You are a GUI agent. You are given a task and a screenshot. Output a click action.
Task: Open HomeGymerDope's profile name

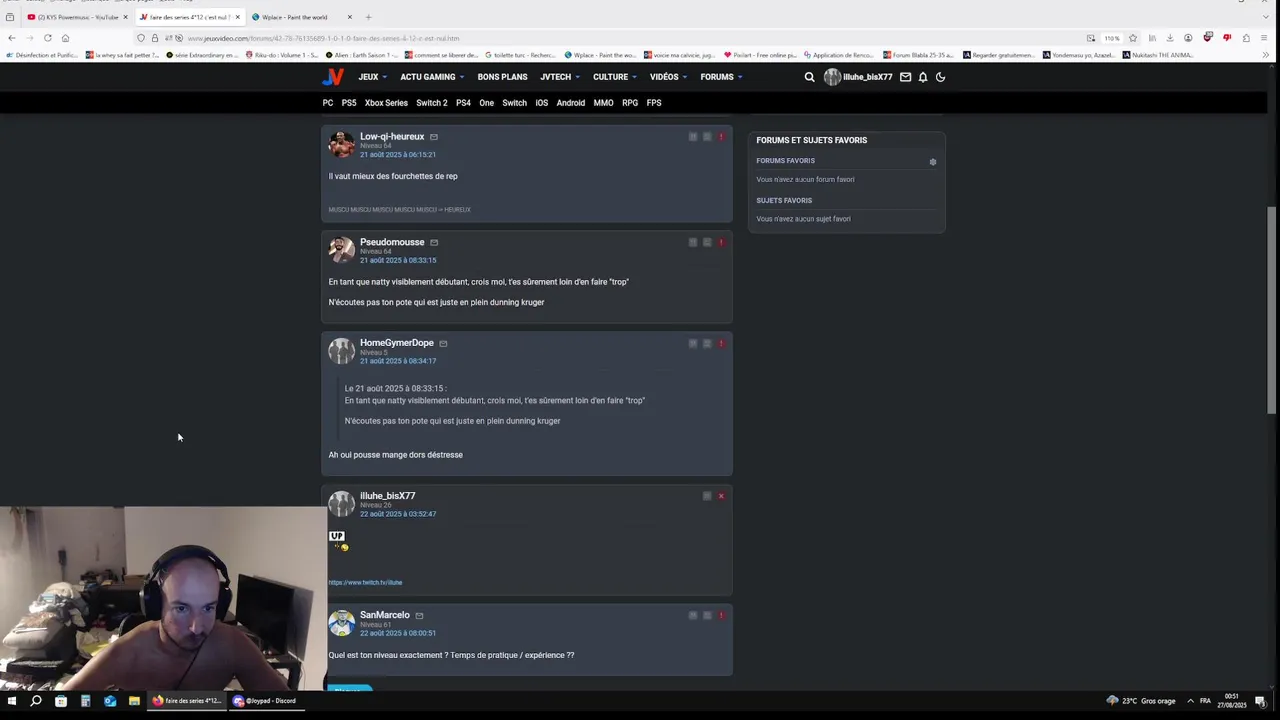(x=397, y=343)
